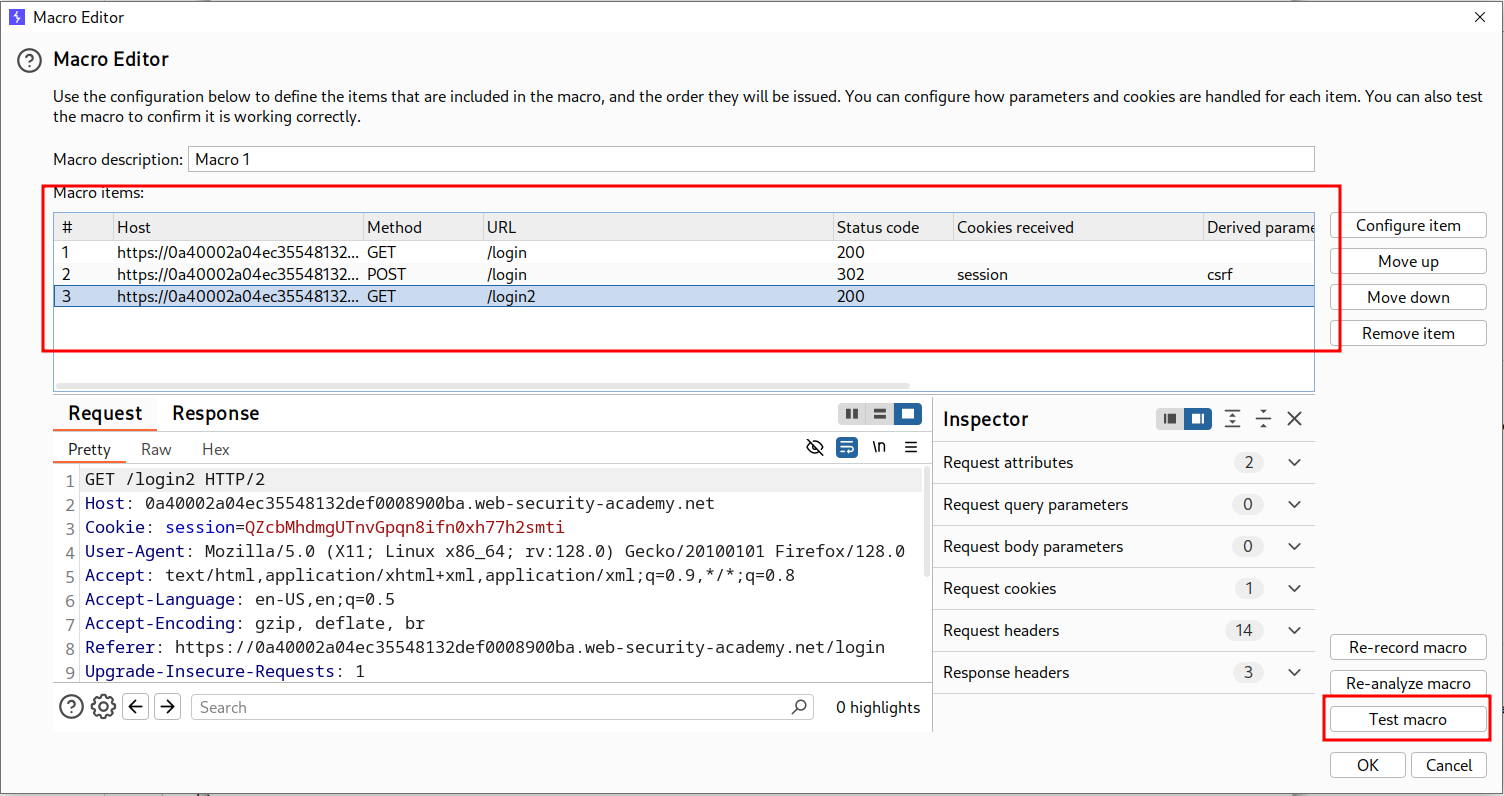Collapse all Inspector sections icon
The width and height of the screenshot is (1504, 796).
1263,419
